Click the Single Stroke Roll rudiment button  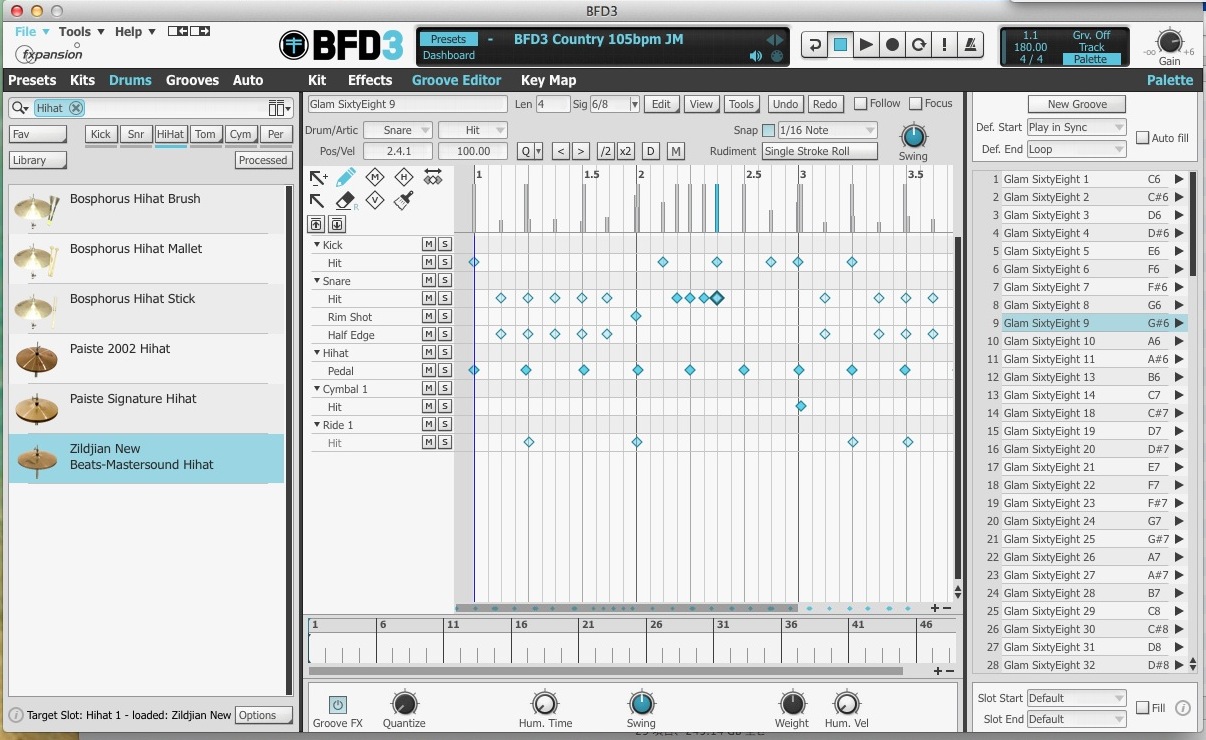pos(820,151)
